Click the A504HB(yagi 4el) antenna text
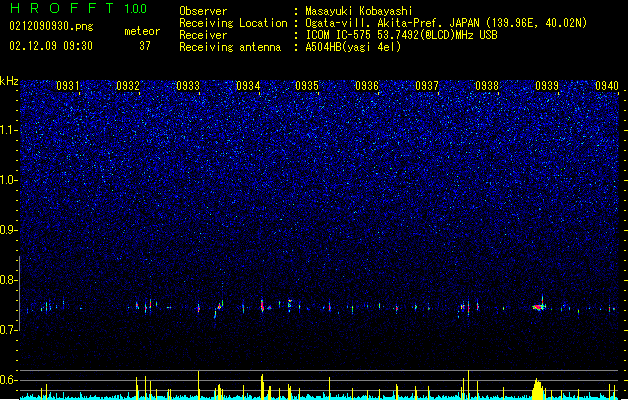 pos(353,47)
